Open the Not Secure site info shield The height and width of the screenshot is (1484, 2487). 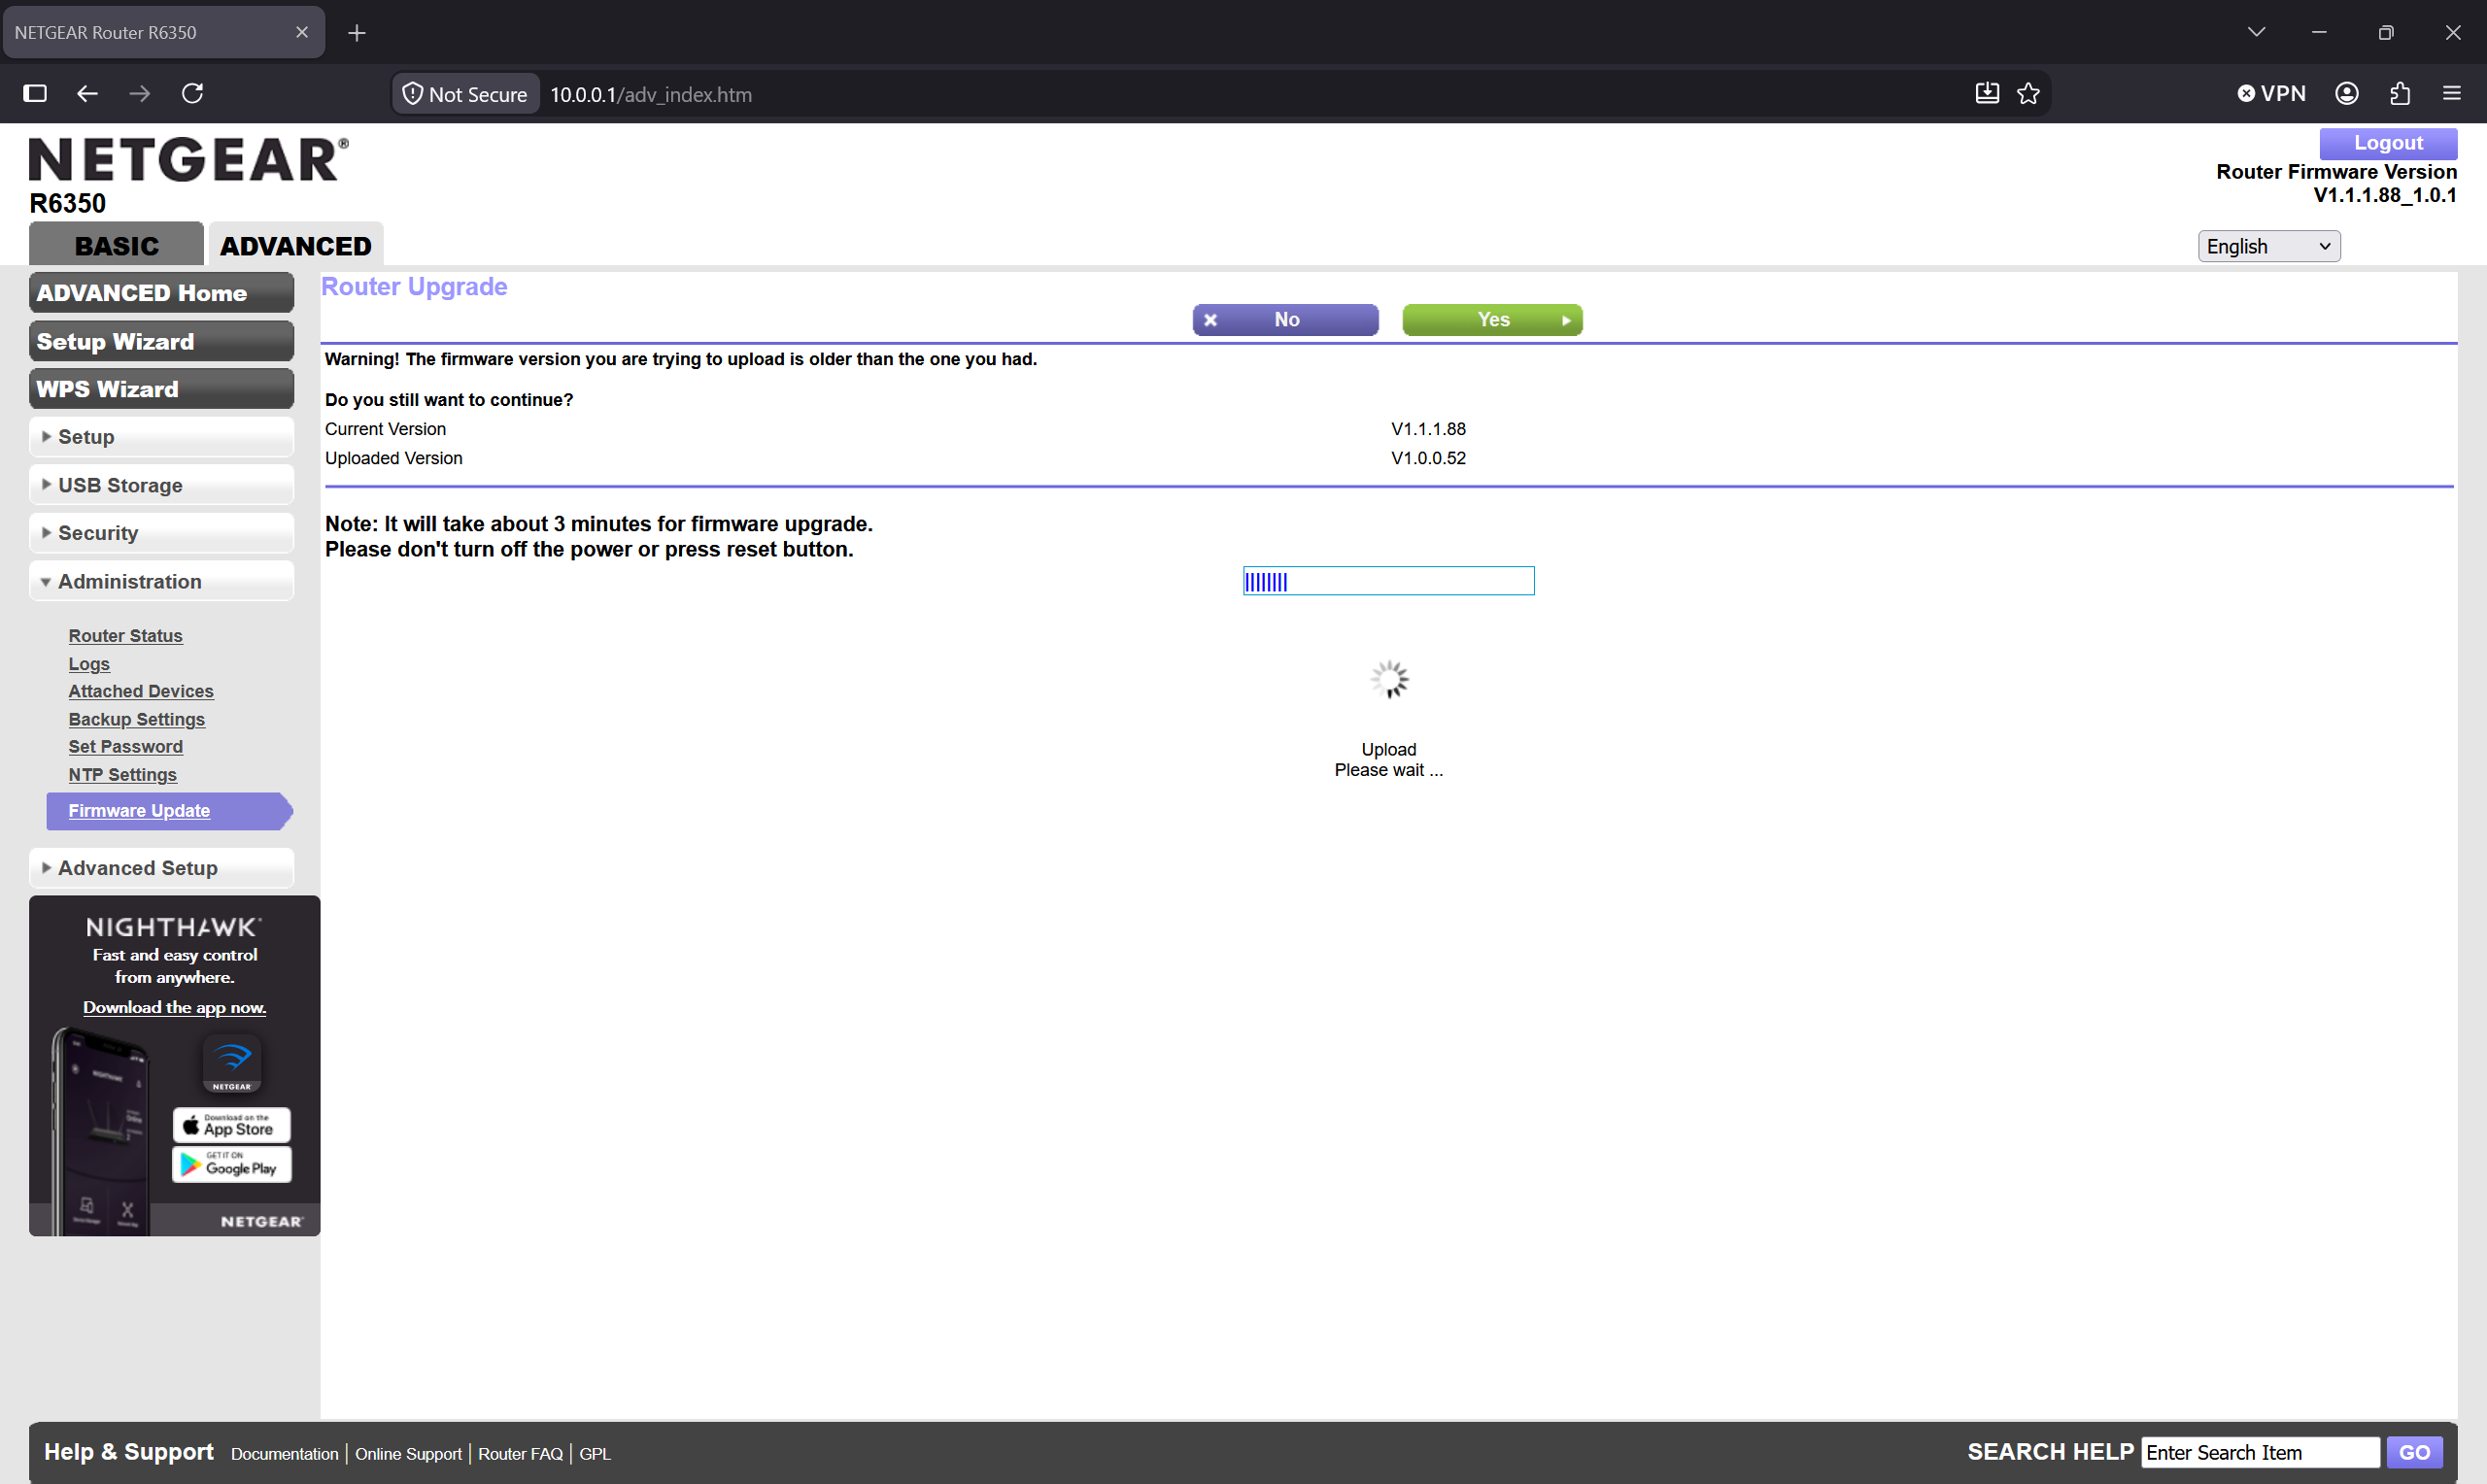point(465,94)
